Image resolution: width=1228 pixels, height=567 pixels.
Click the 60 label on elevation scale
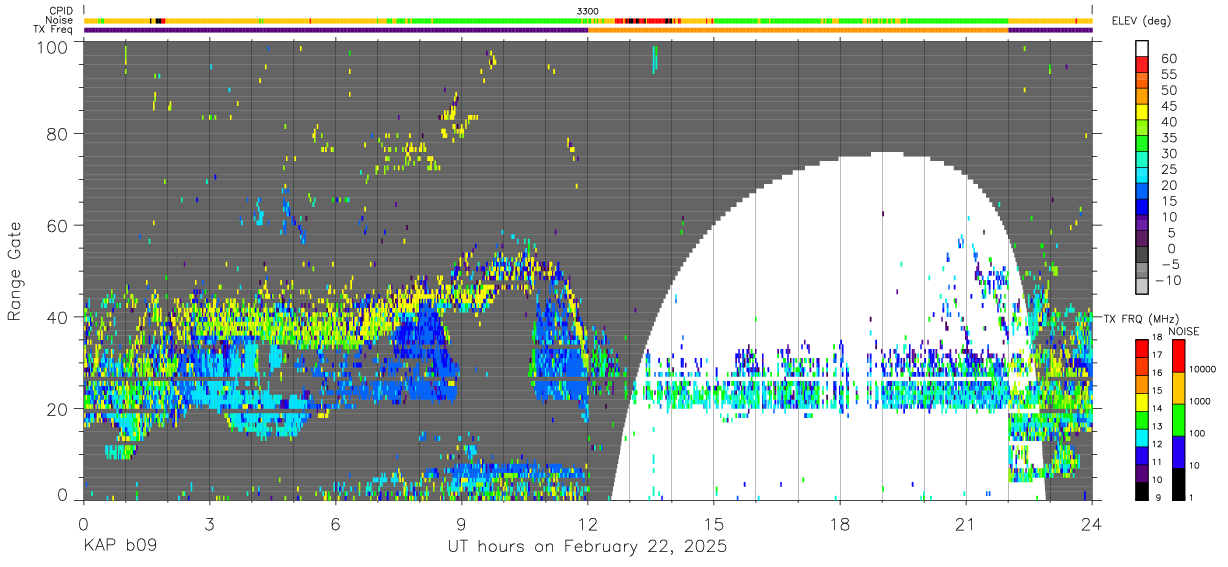pyautogui.click(x=1168, y=59)
